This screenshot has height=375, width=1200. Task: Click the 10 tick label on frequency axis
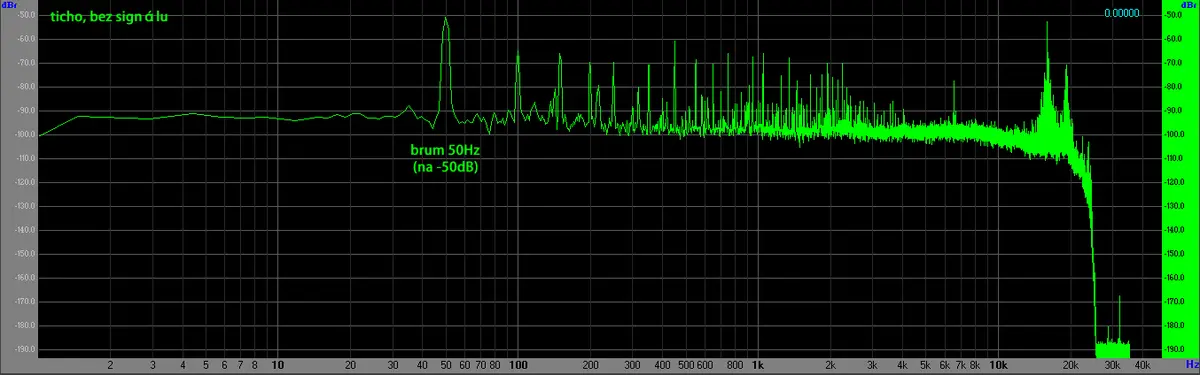tap(279, 365)
